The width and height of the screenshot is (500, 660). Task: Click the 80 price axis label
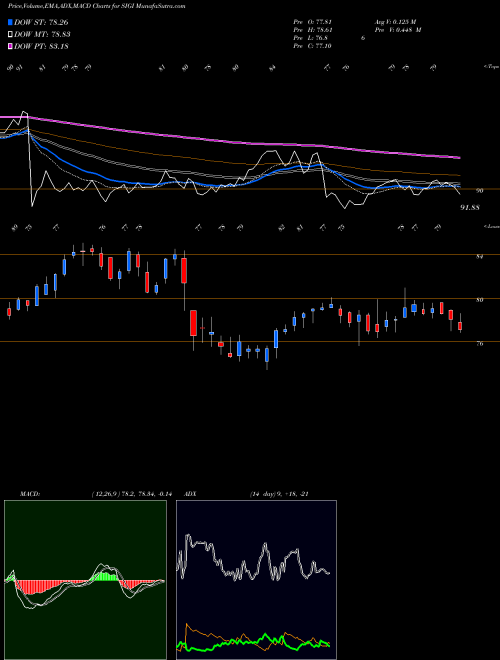(479, 300)
